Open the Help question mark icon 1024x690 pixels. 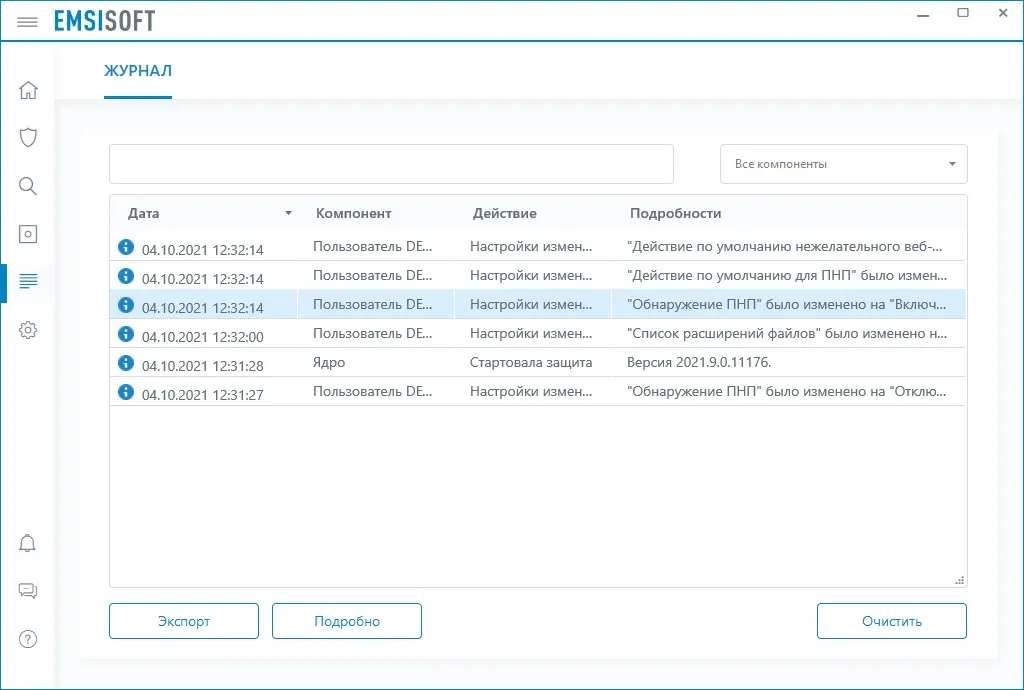28,639
